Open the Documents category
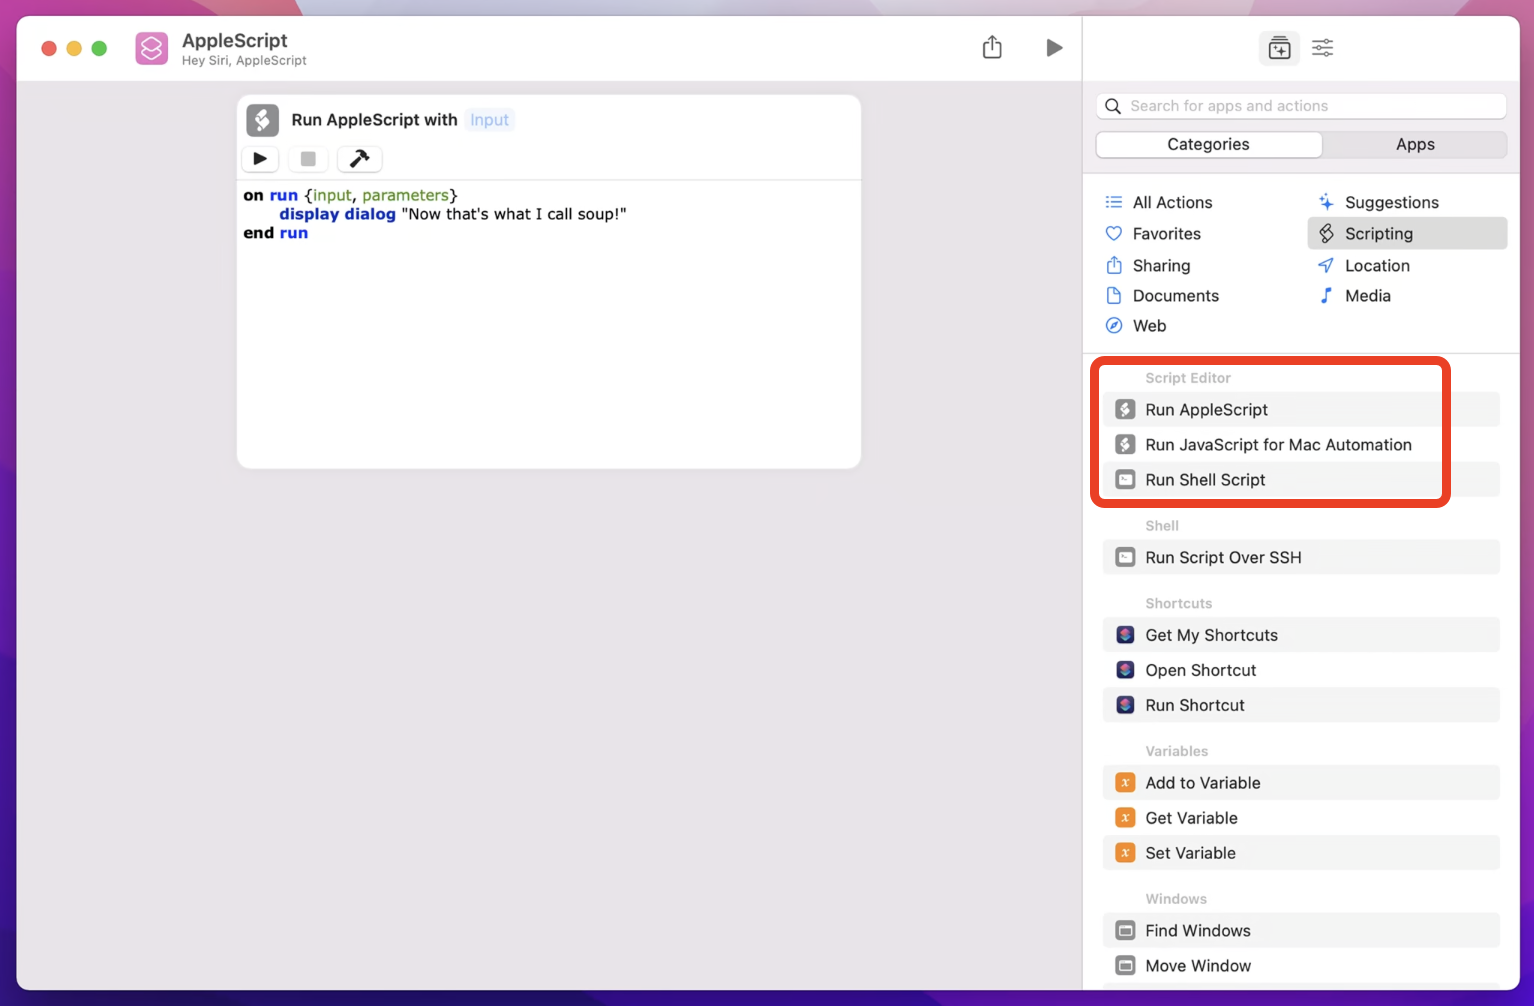 coord(1176,295)
